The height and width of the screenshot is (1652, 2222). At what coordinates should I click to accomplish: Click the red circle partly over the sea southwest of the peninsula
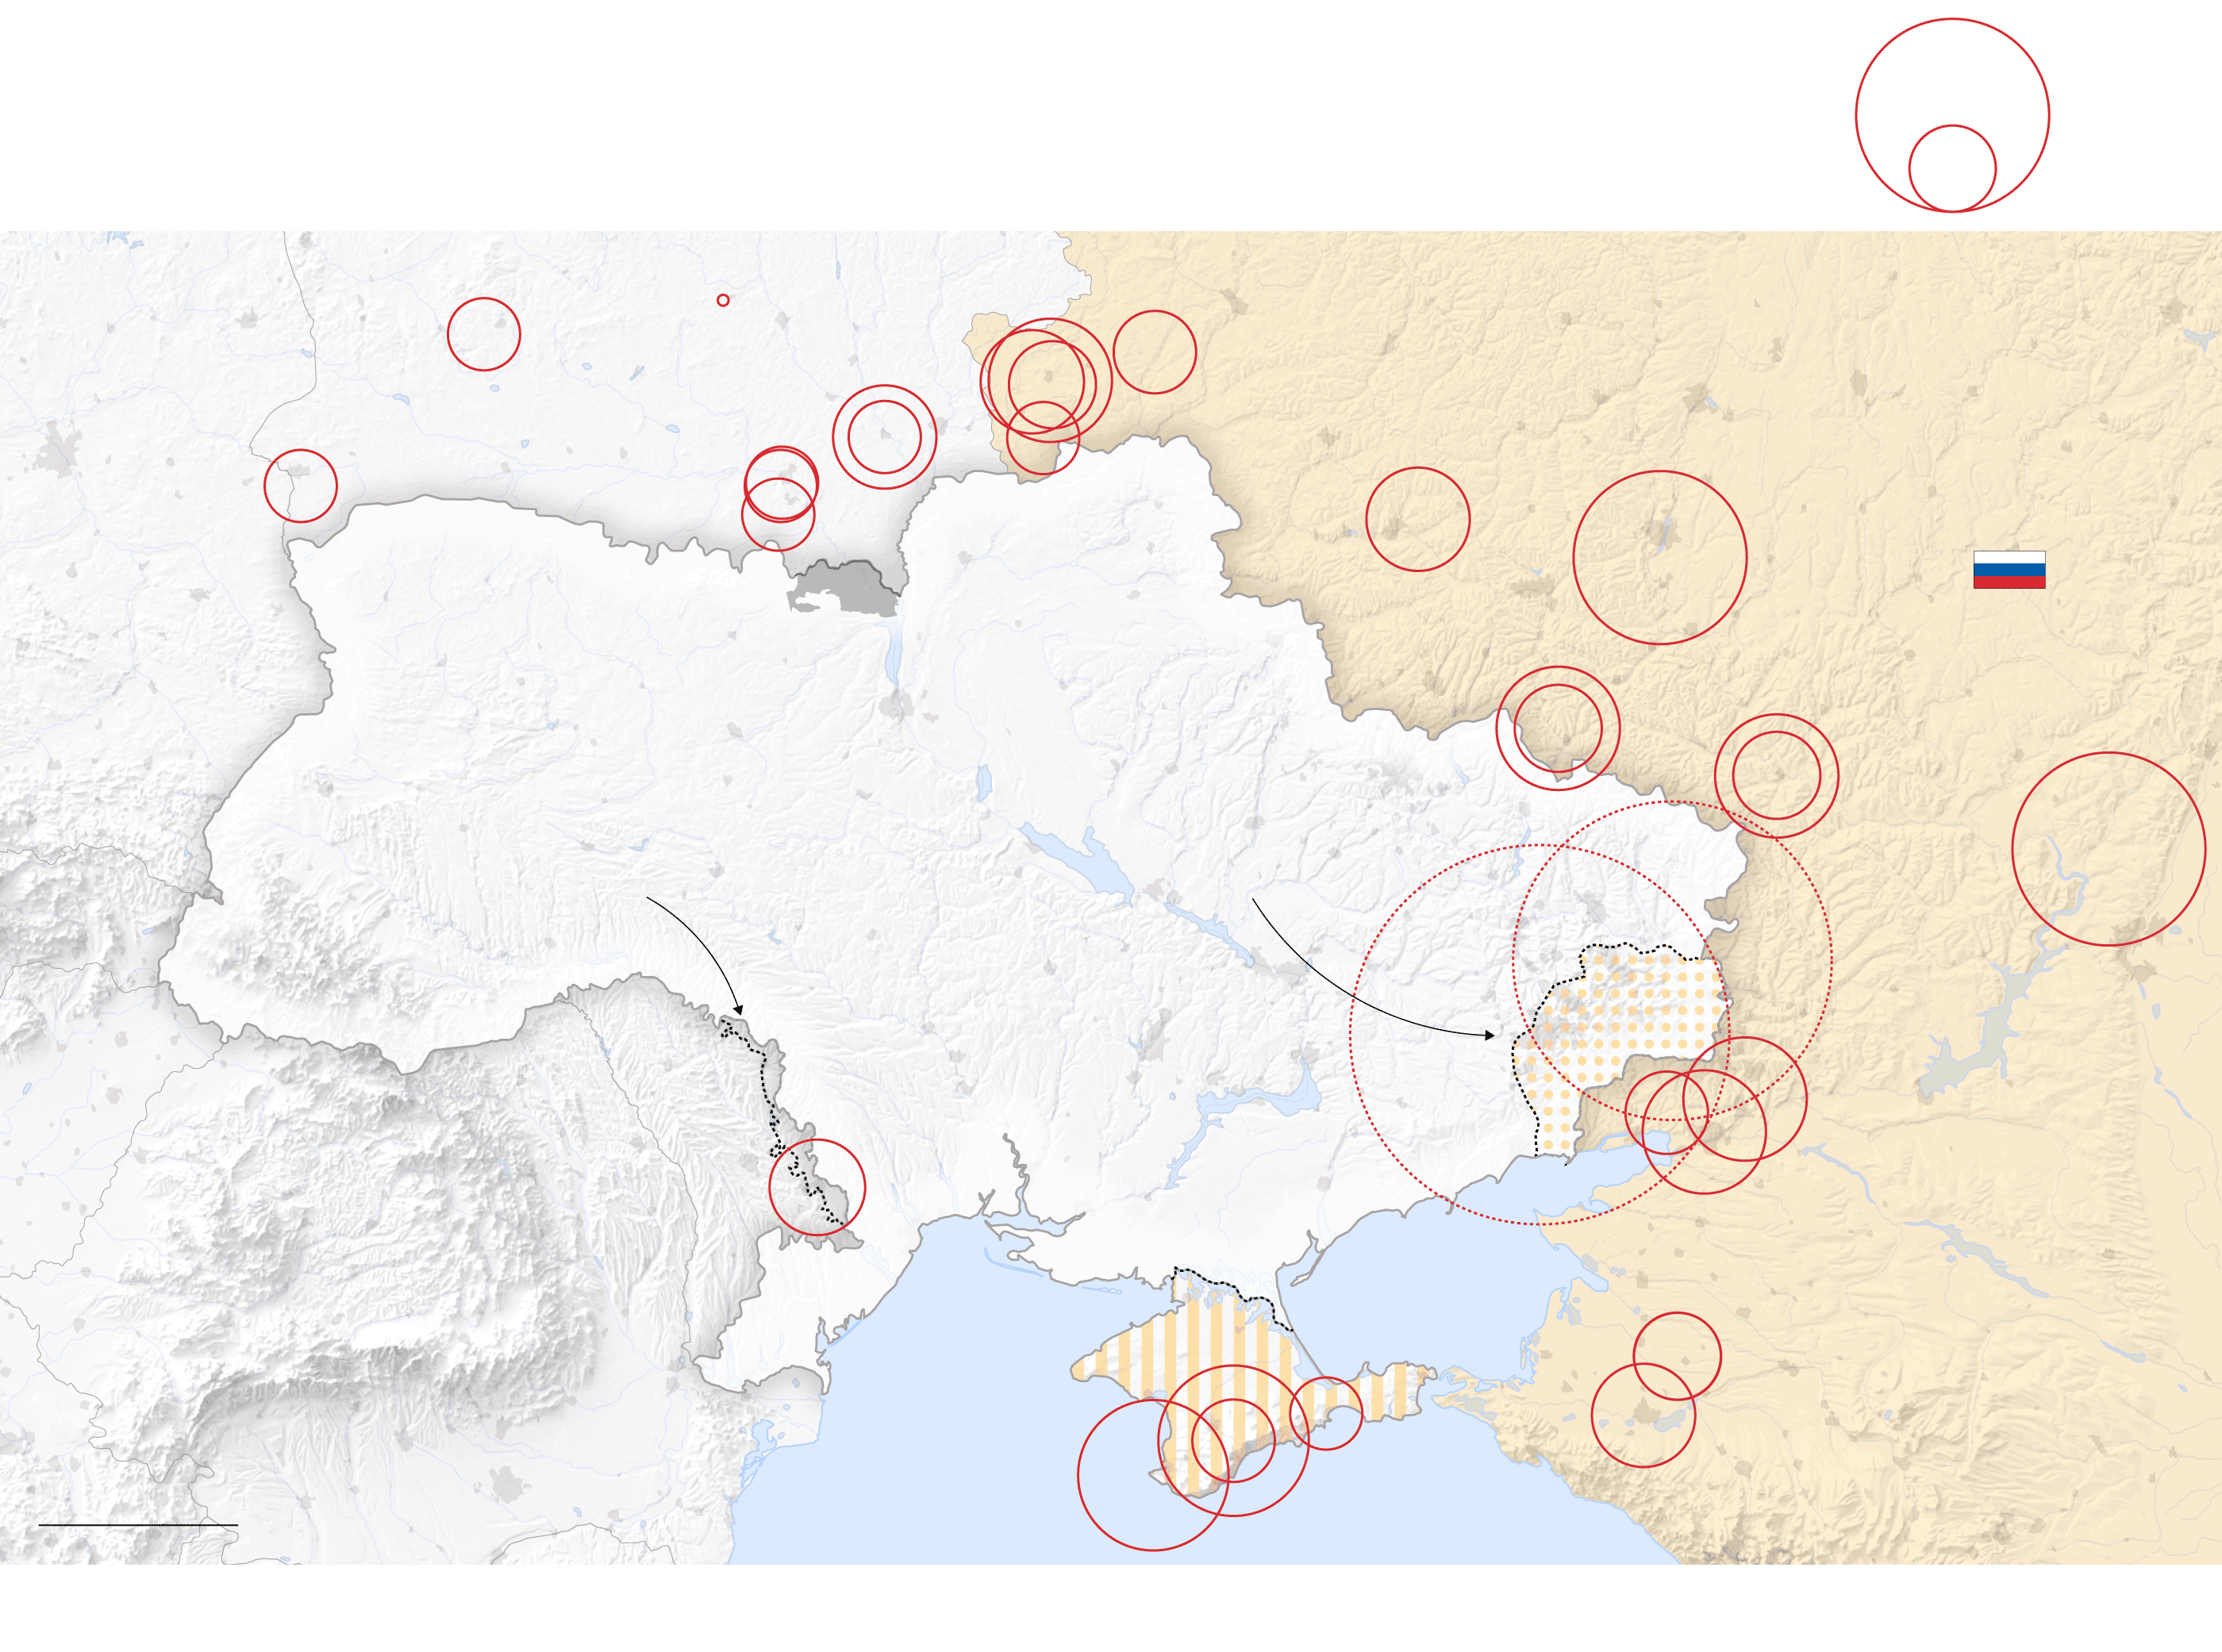1152,1475
